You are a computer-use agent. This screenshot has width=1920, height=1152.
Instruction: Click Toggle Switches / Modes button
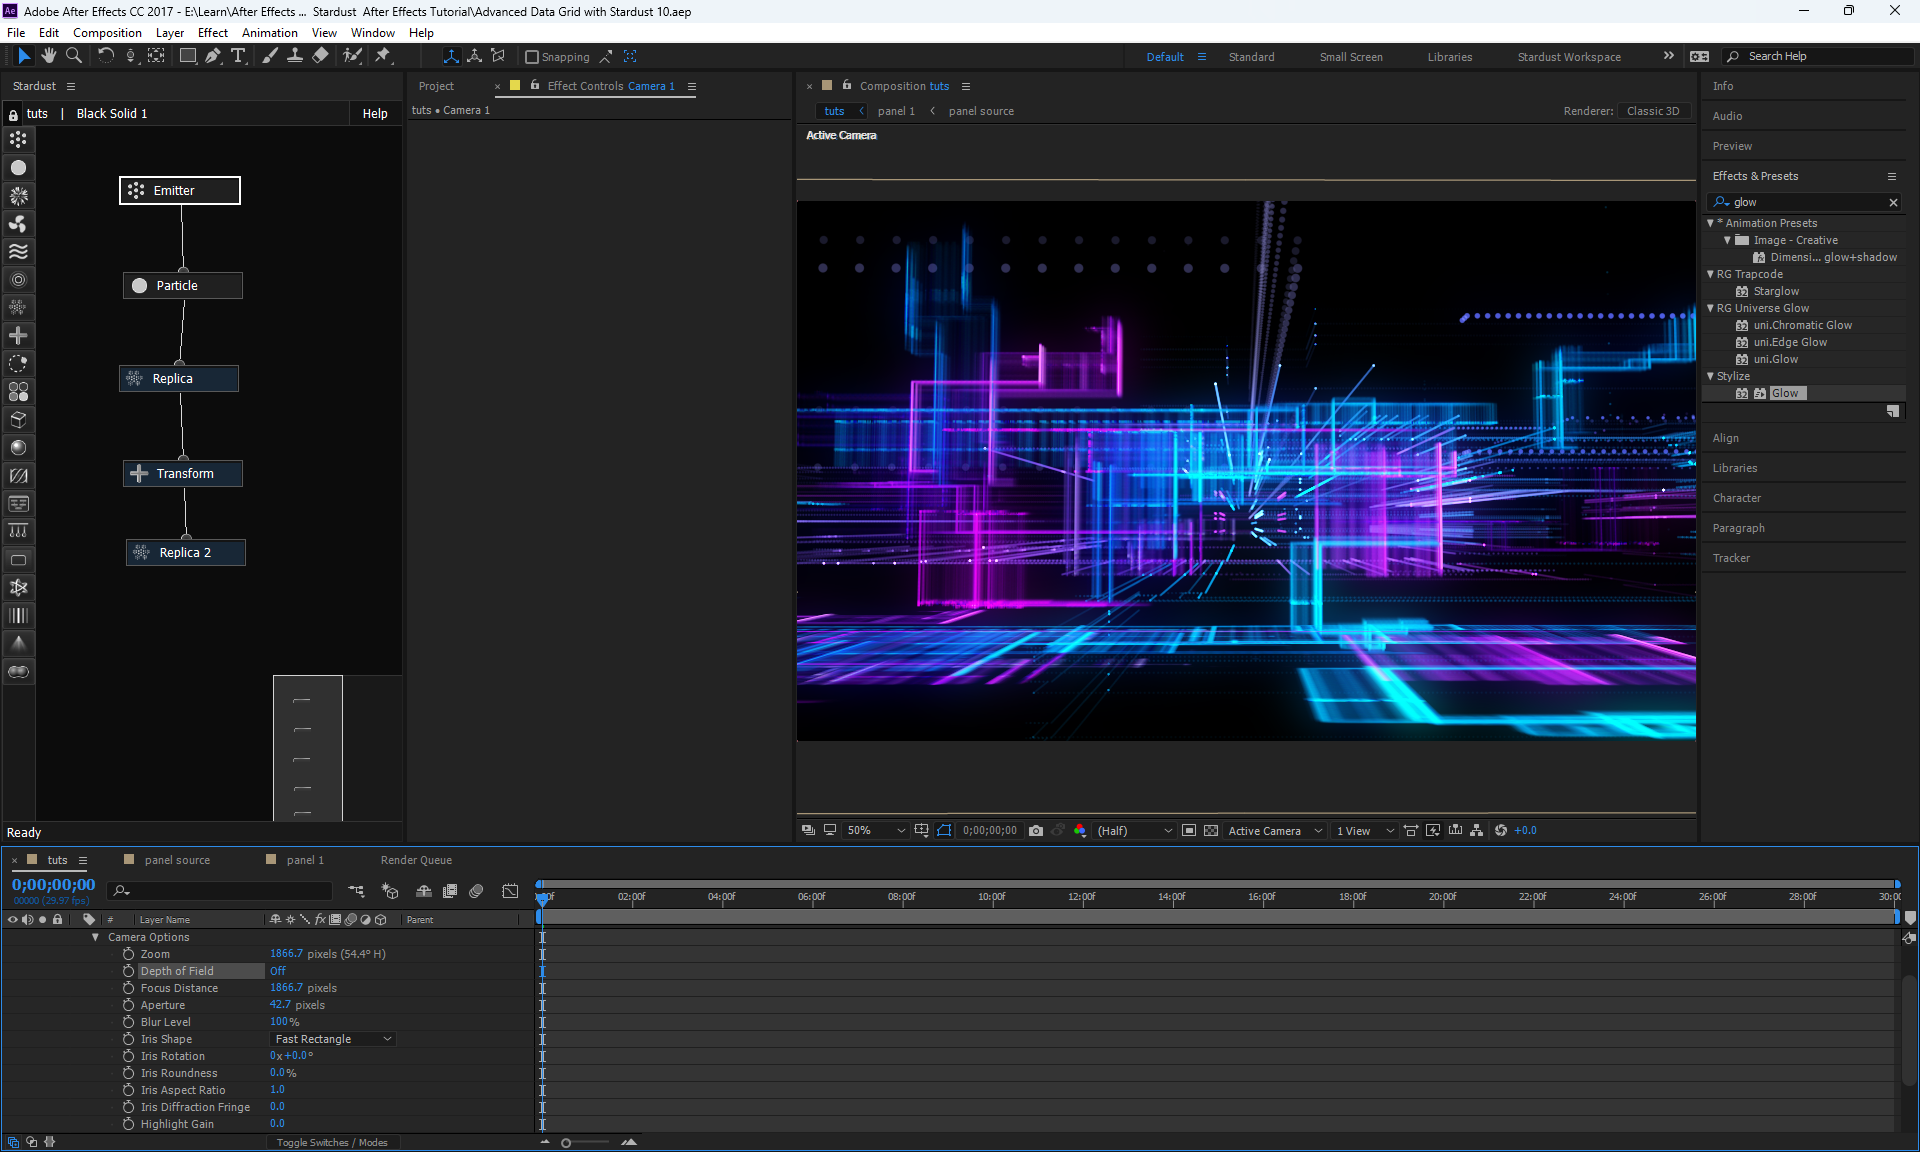coord(332,1142)
